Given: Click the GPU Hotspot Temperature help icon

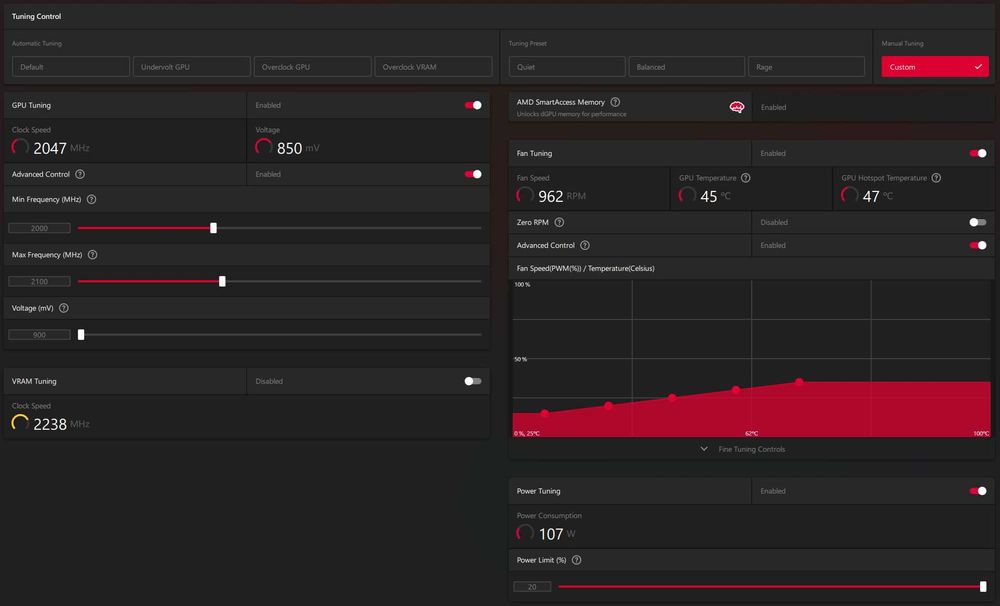Looking at the screenshot, I should (x=936, y=178).
